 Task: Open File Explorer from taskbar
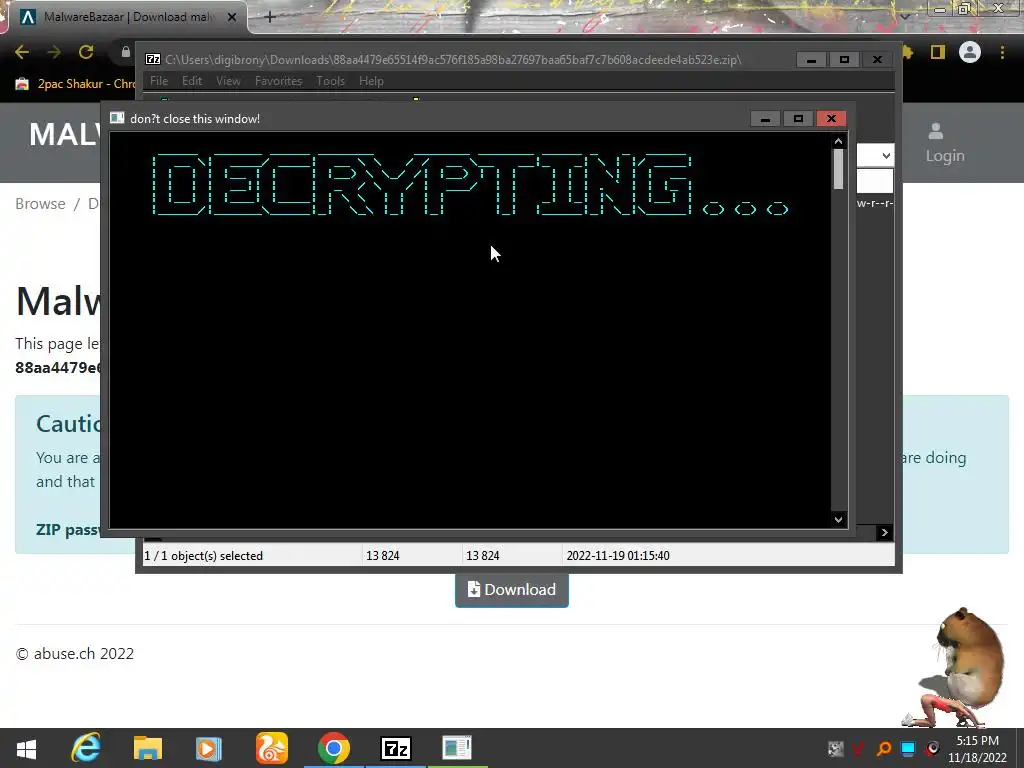(148, 748)
